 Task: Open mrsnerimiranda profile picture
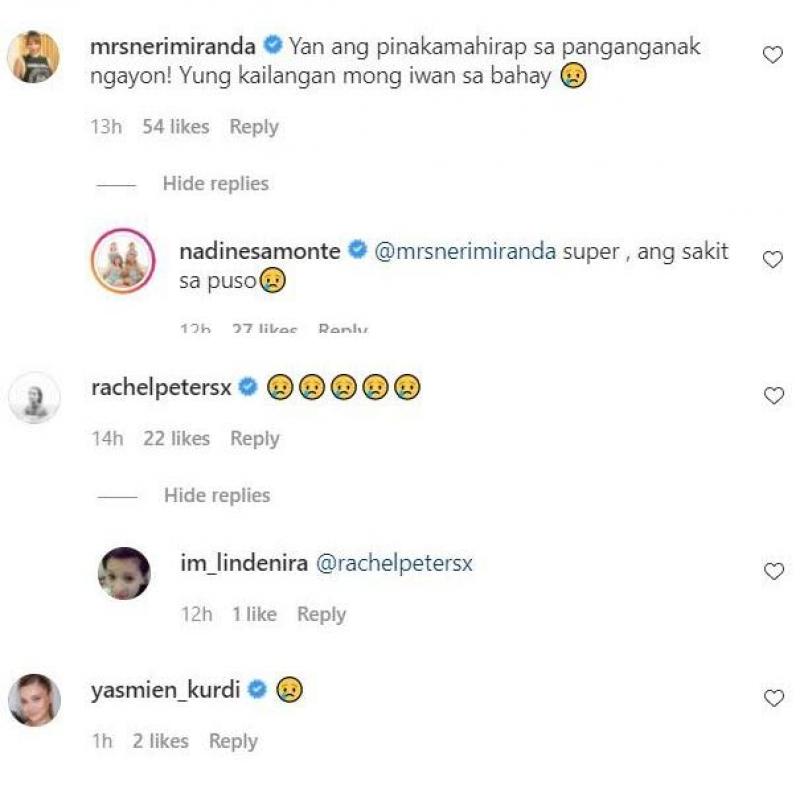[x=33, y=56]
